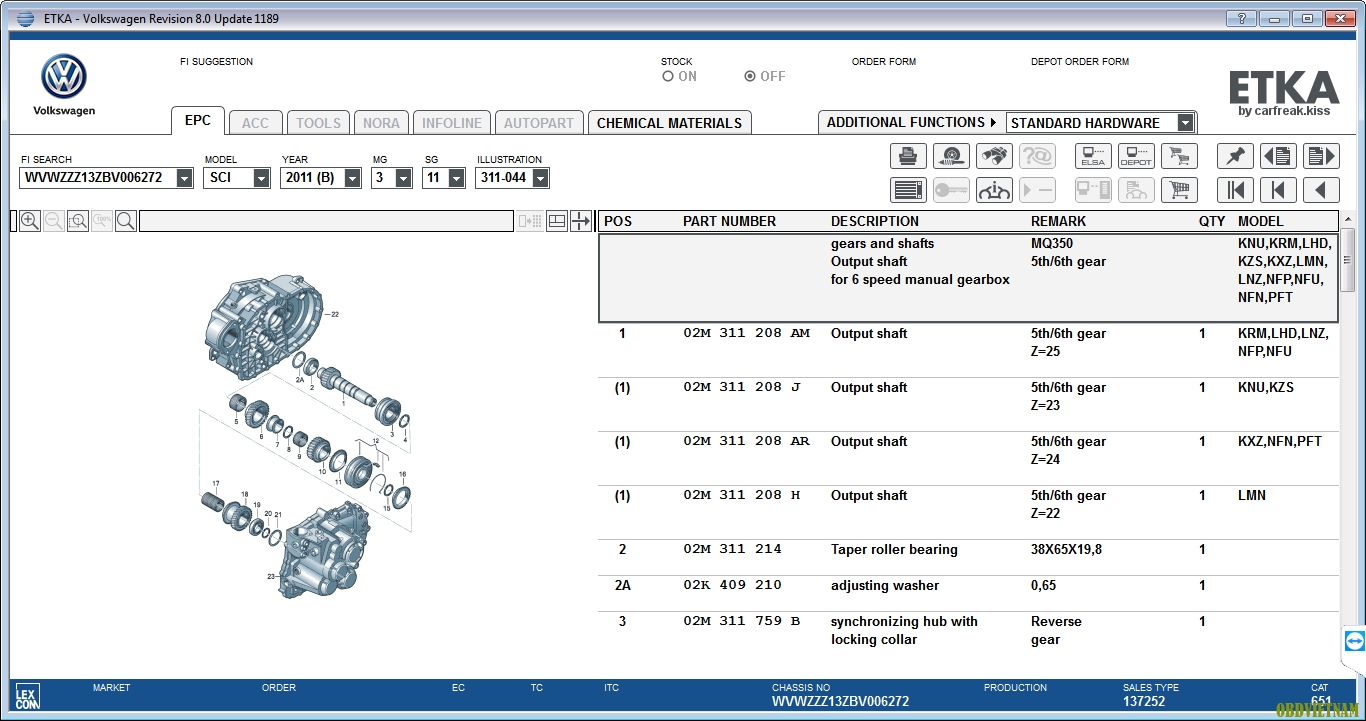Select the Taper roller bearing row
Viewport: 1366px width, 721px height.
(x=968, y=558)
